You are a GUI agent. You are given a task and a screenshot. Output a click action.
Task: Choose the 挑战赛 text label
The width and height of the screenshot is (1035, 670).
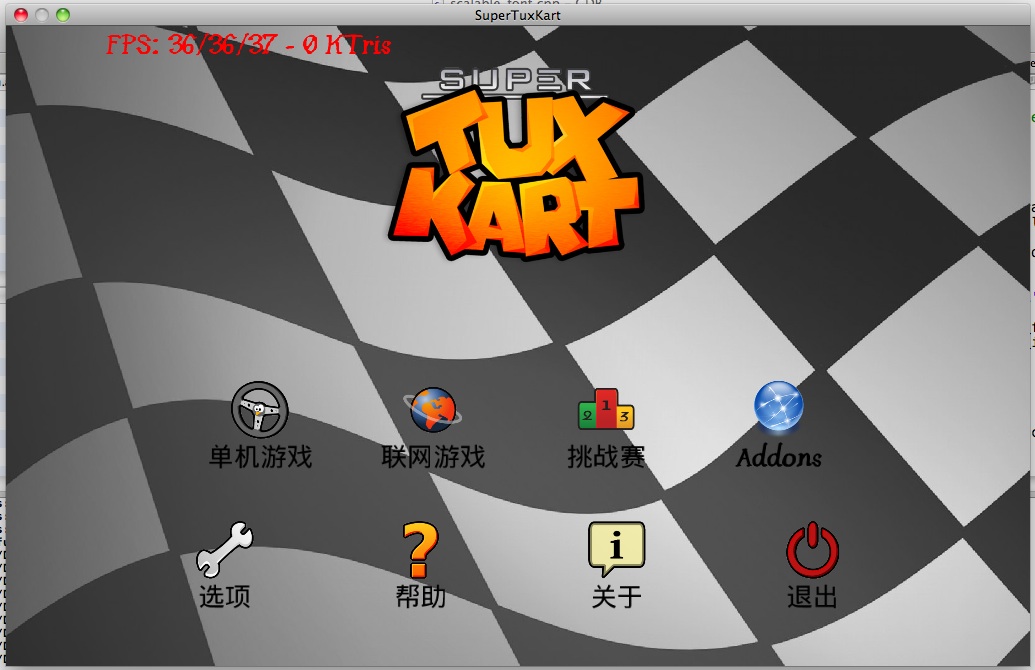coord(606,458)
